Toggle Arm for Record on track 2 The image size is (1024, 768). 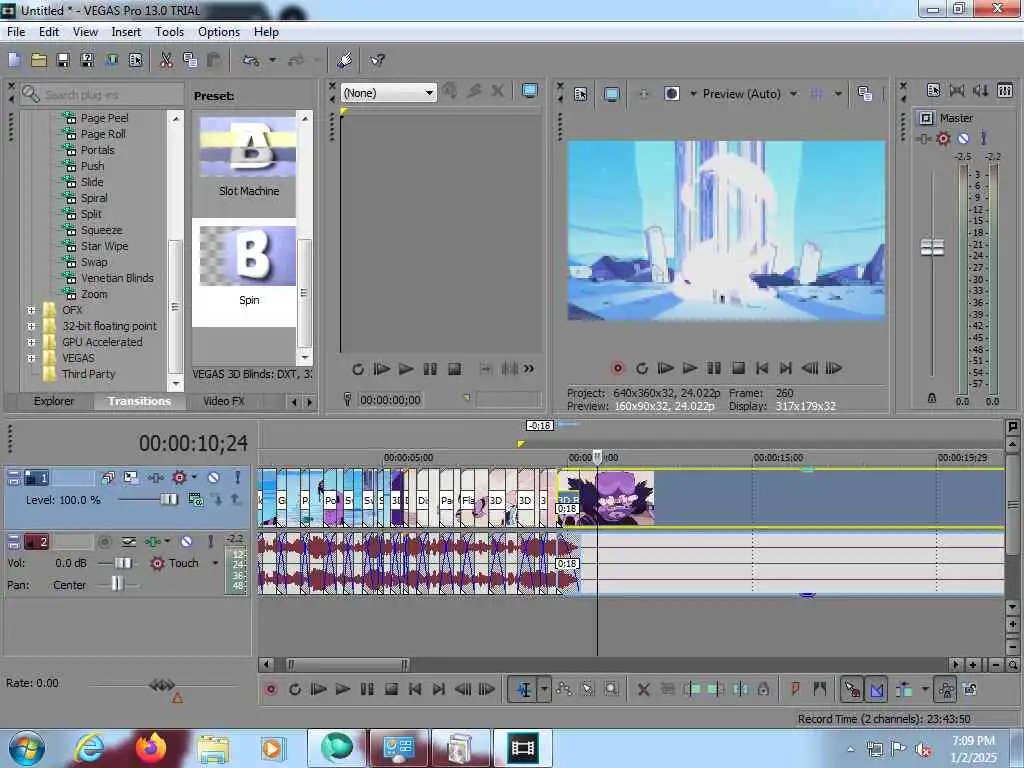[104, 541]
